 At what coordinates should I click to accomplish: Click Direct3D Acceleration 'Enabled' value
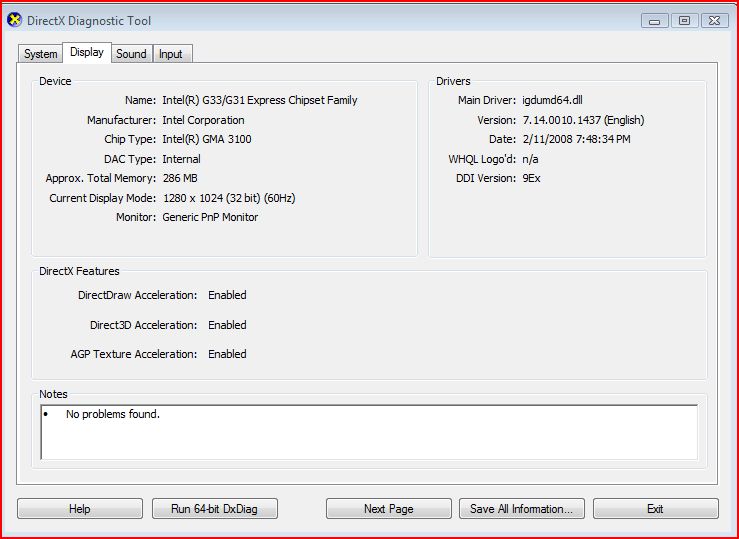227,325
